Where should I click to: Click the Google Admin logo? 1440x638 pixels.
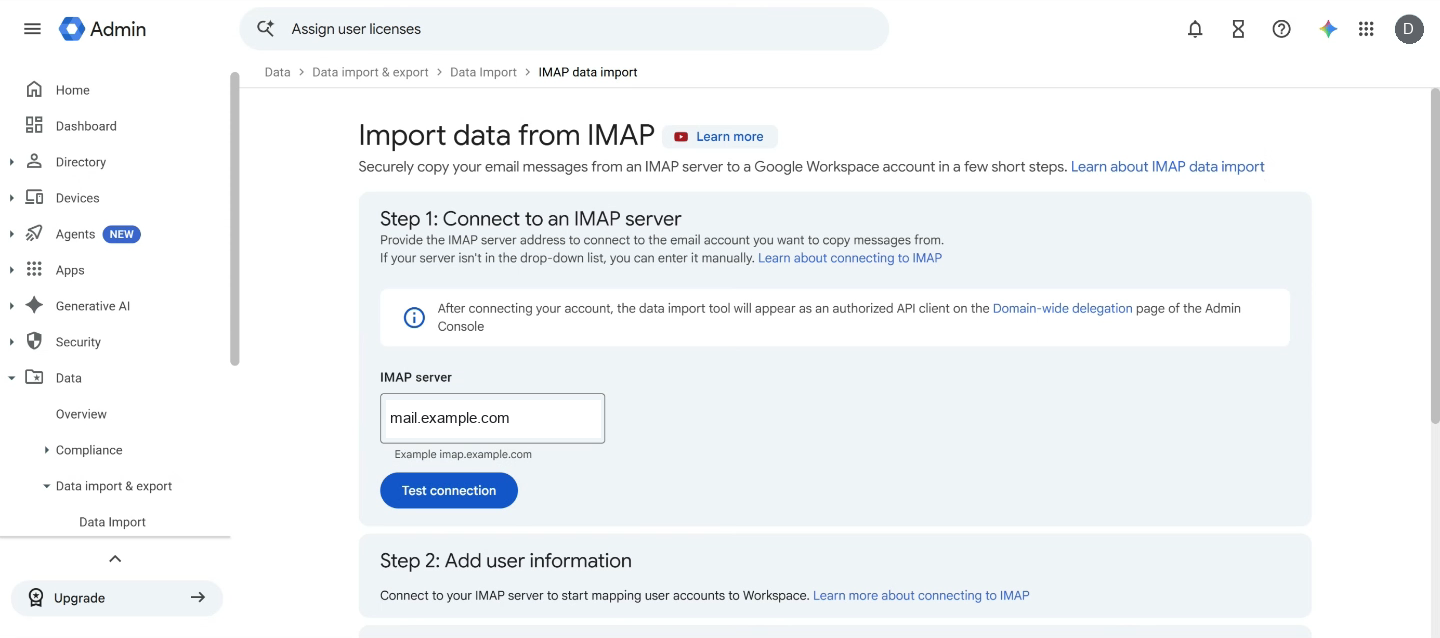click(x=103, y=29)
